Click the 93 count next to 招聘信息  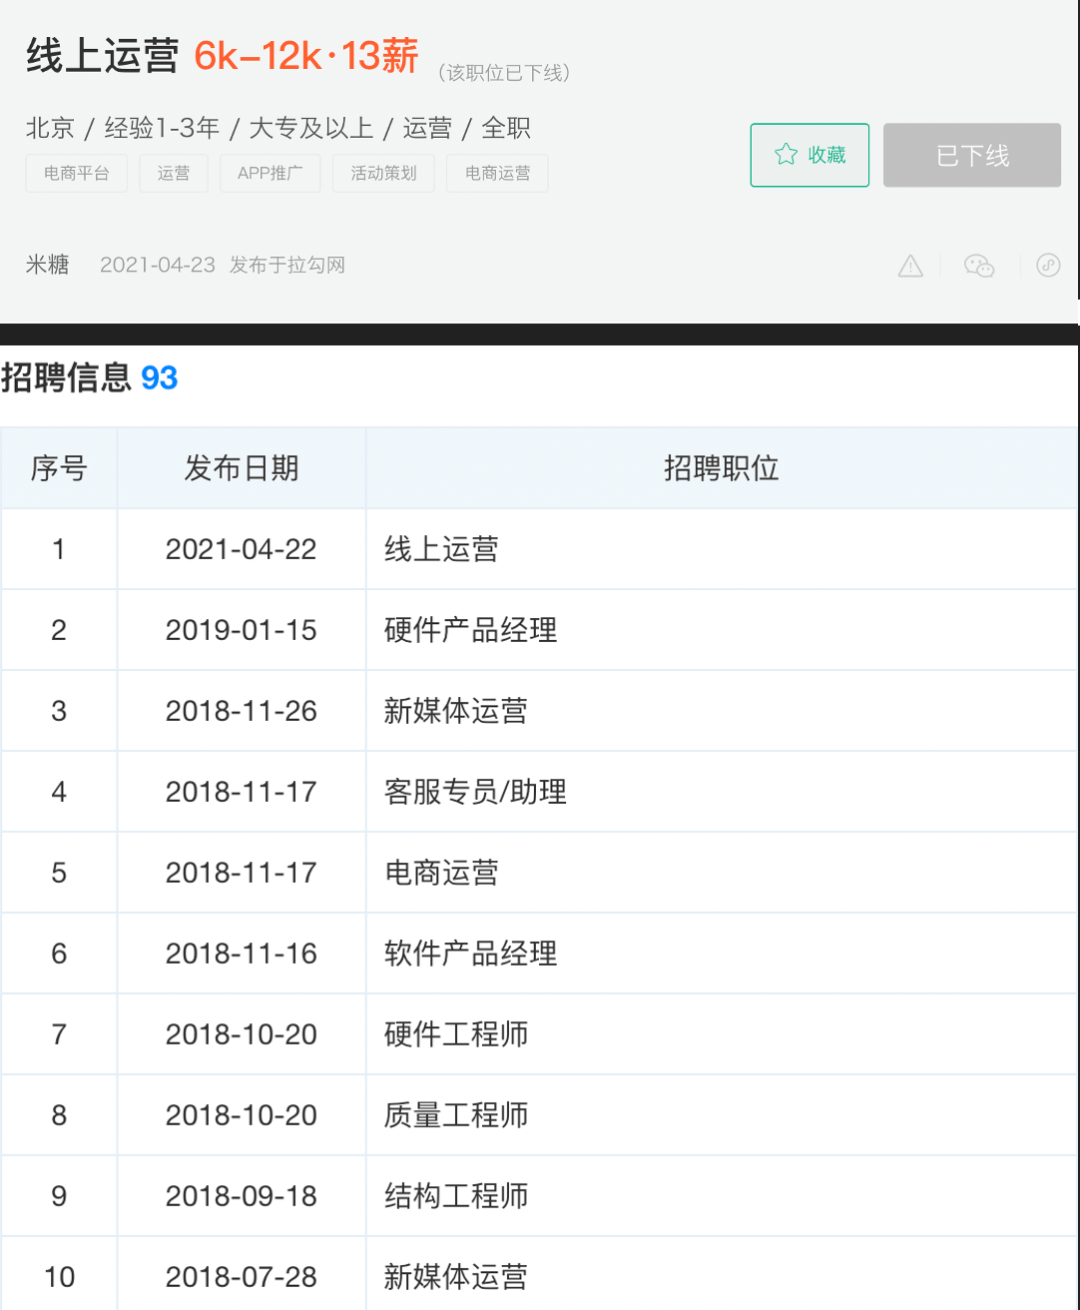(x=159, y=378)
